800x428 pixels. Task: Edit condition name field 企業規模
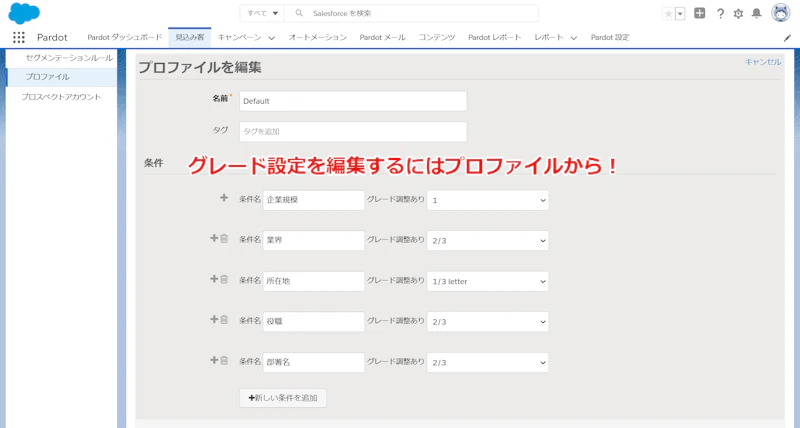tap(314, 200)
